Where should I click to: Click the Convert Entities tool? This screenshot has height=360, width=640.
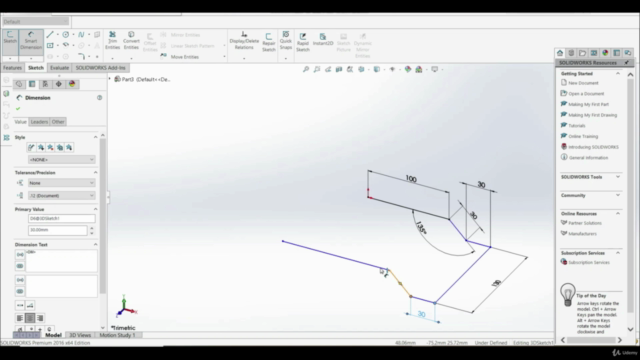pos(131,40)
